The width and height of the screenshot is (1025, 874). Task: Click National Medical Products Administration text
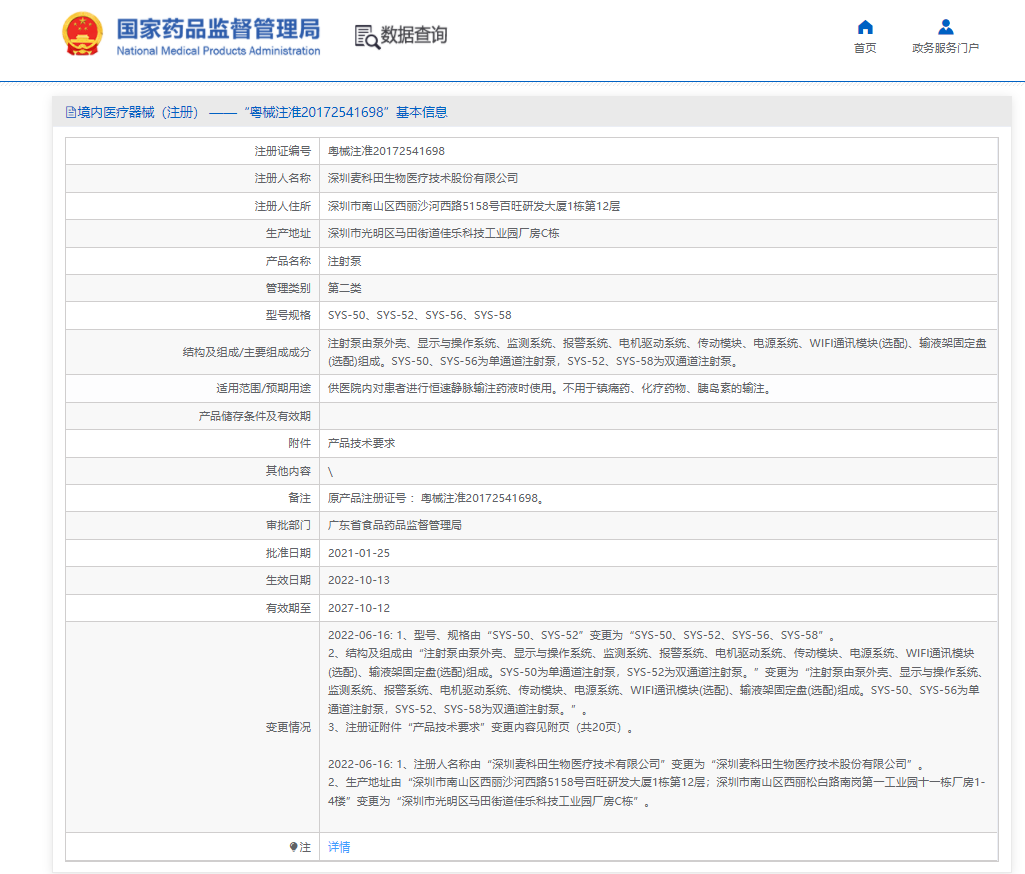[218, 51]
